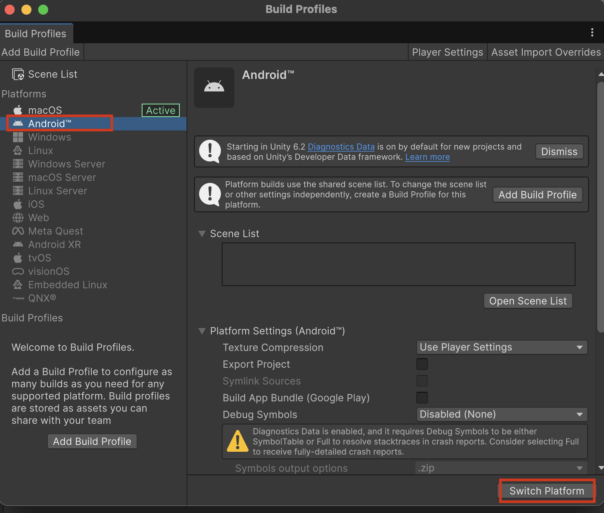Collapse the Scene List section triangle
The width and height of the screenshot is (604, 513).
click(201, 234)
